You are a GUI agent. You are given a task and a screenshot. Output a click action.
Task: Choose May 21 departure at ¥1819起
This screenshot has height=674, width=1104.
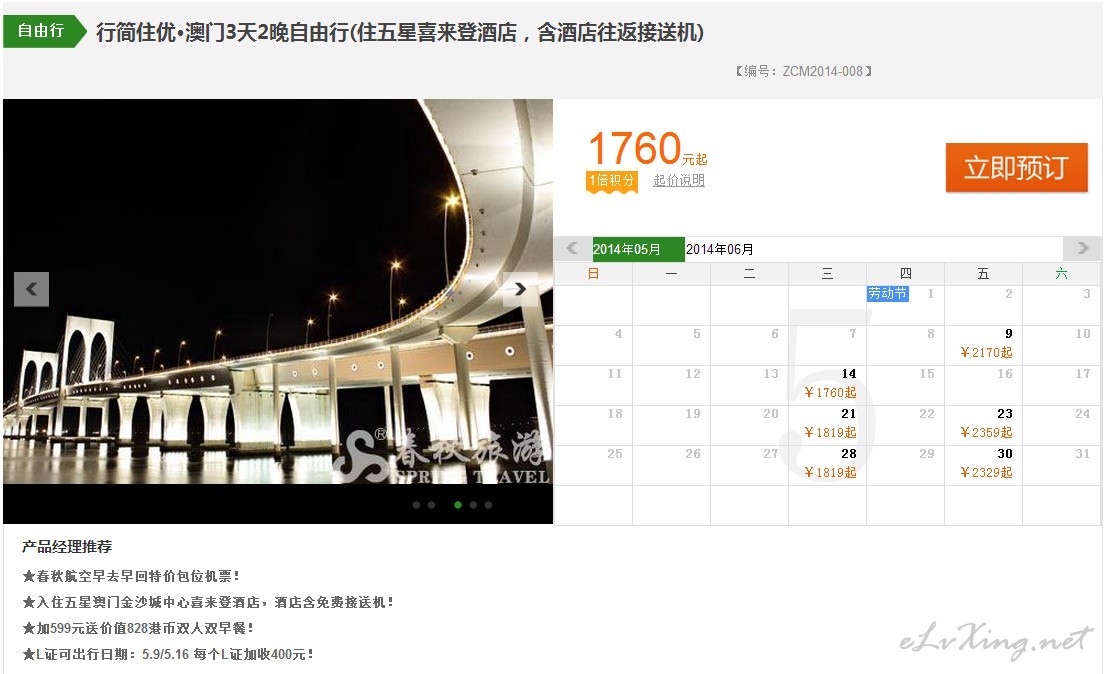coord(827,425)
